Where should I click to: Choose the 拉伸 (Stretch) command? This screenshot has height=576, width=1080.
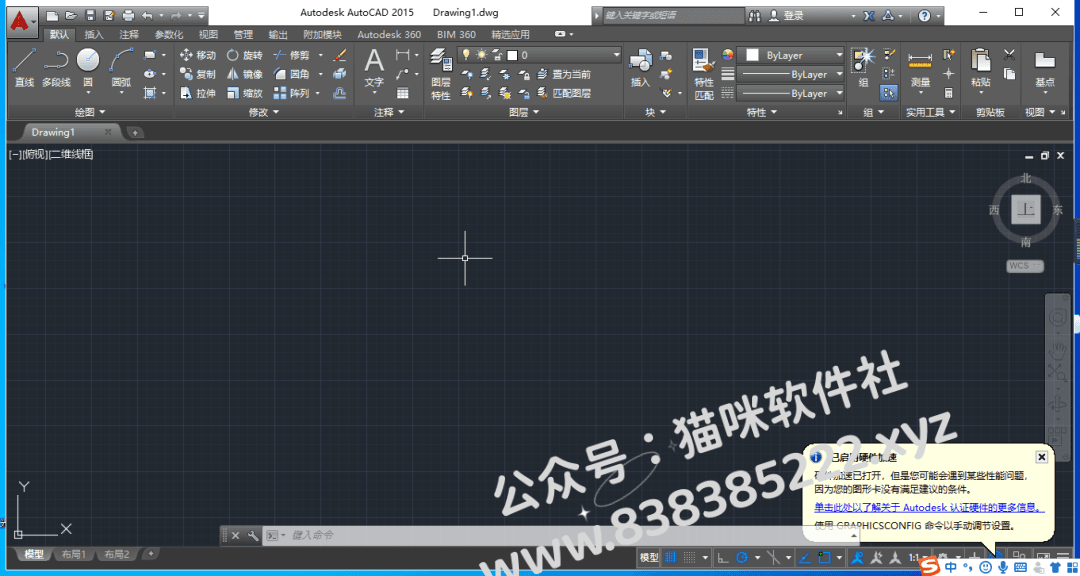coord(198,93)
